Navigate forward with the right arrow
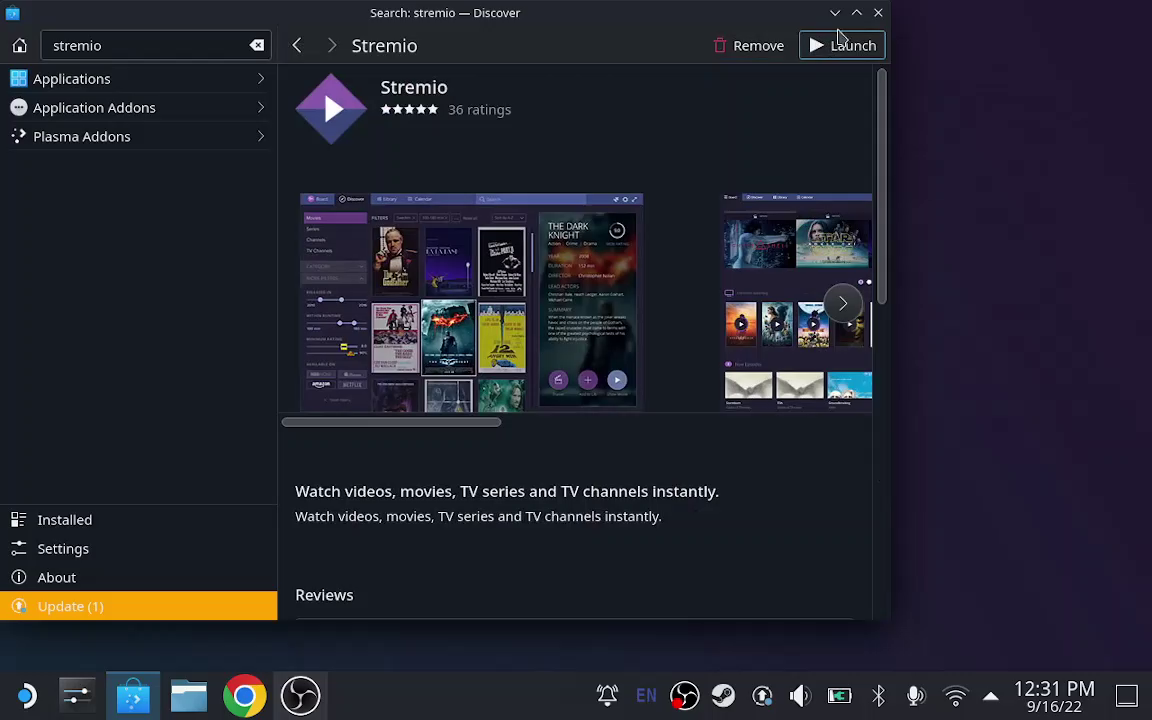 coord(331,46)
